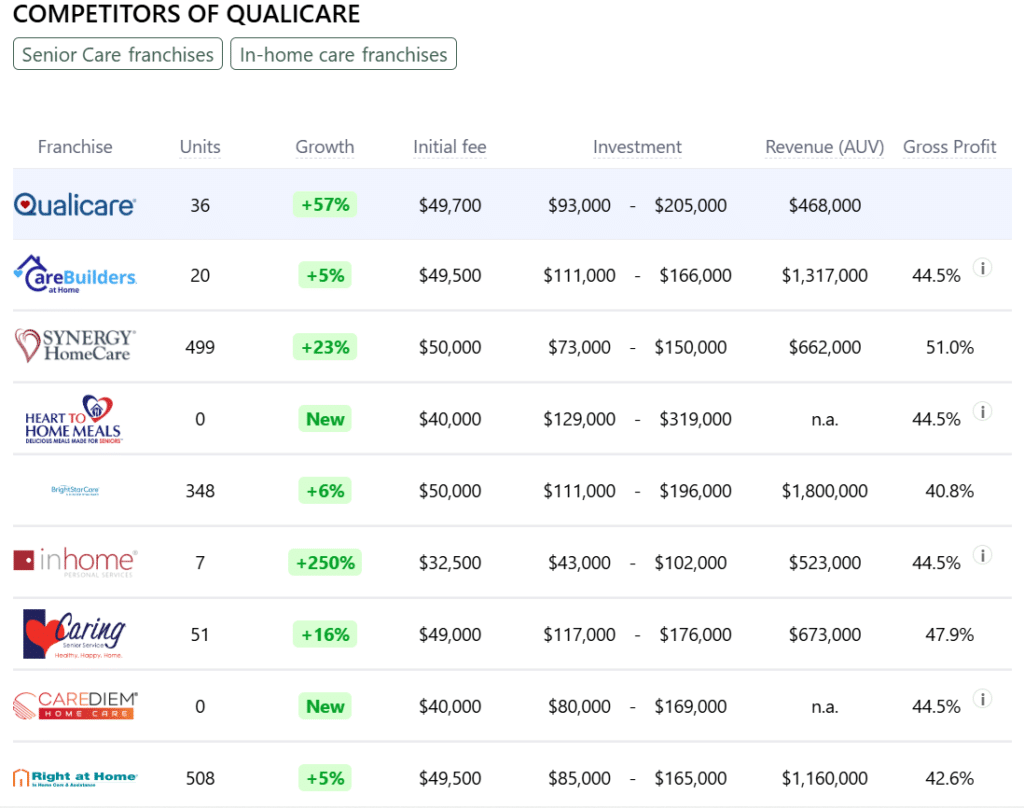The width and height of the screenshot is (1024, 808).
Task: Open the CareBuilders at Home logo
Action: coord(75,274)
